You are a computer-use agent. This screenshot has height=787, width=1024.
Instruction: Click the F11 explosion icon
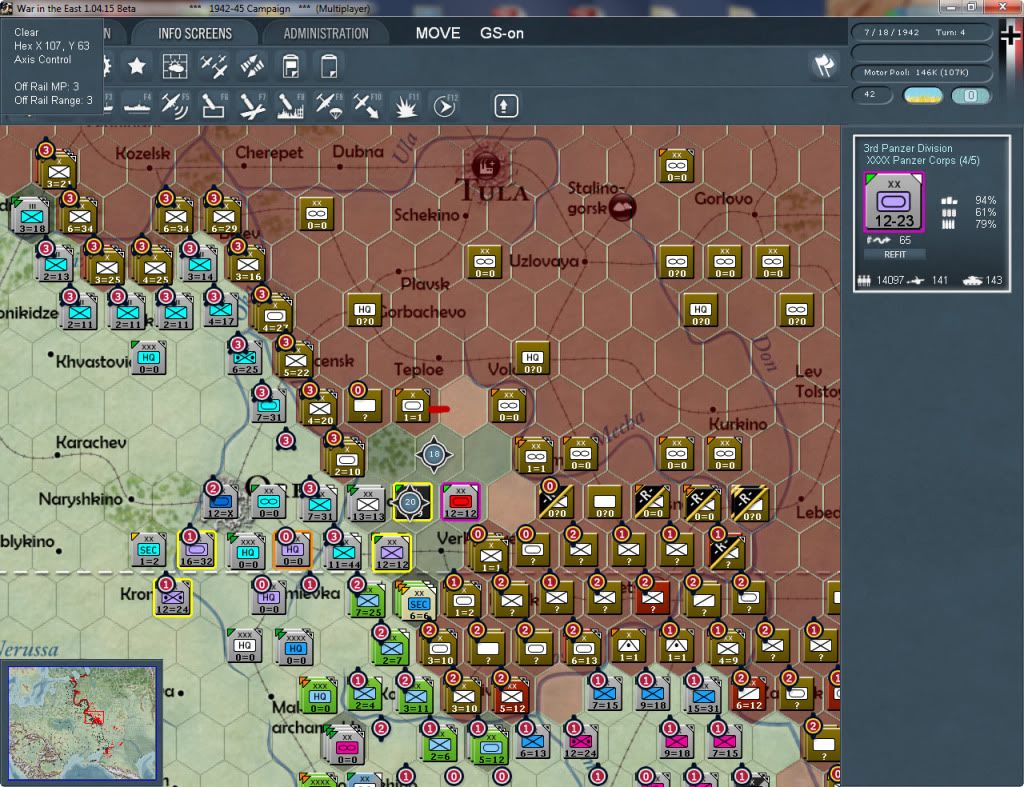406,106
